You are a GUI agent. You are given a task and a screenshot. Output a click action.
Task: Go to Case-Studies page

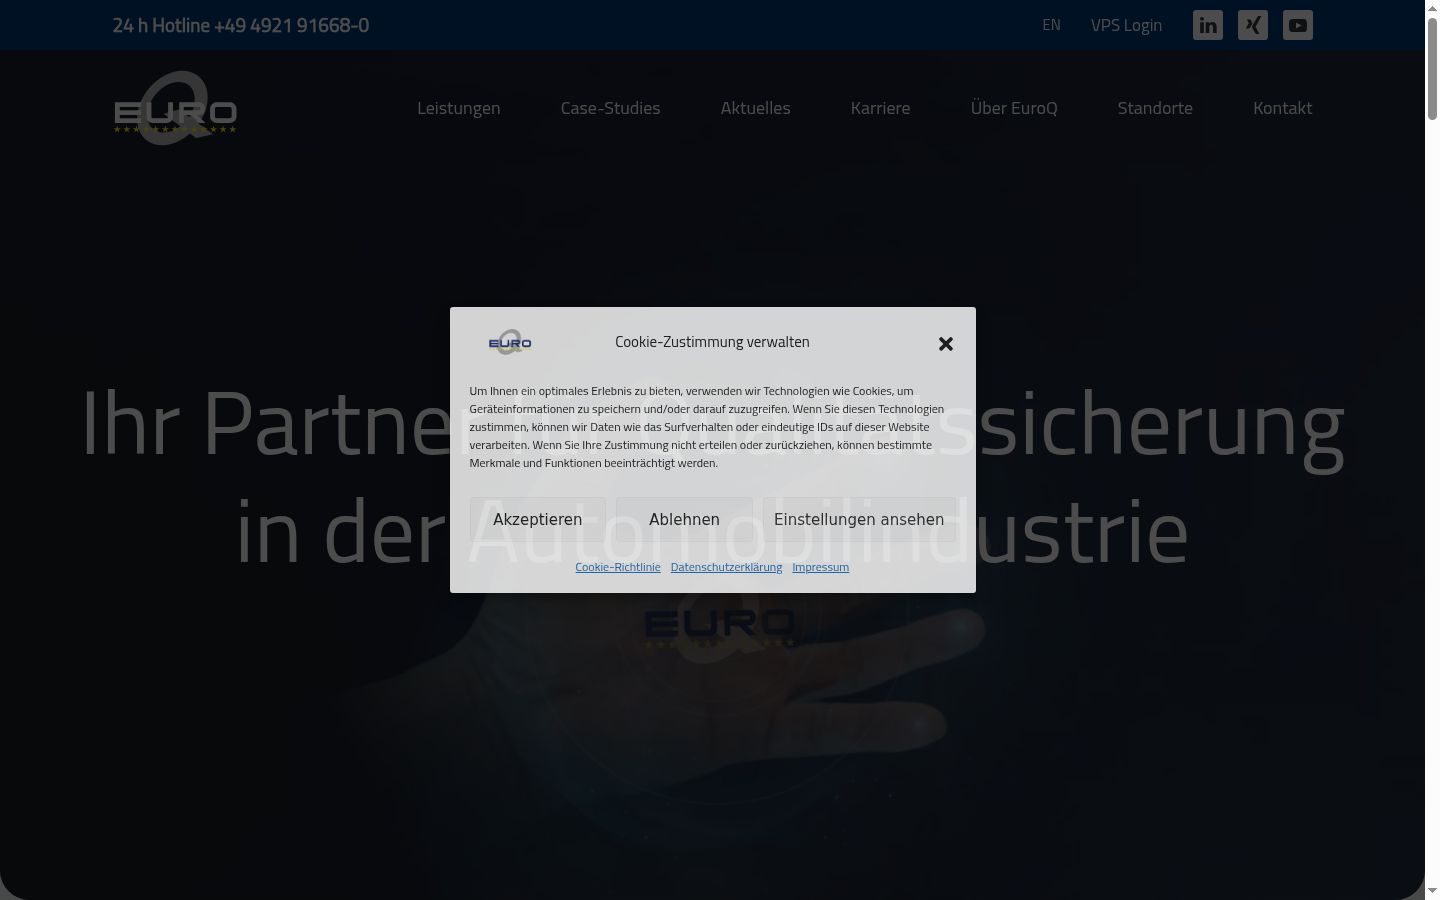point(611,108)
